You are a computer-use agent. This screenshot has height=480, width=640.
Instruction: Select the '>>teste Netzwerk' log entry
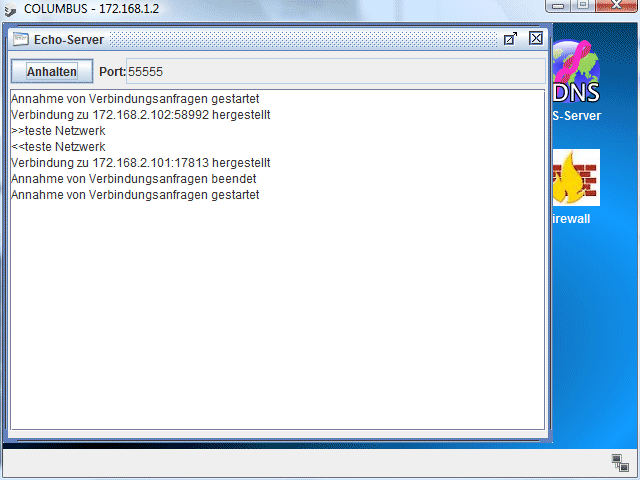click(58, 131)
